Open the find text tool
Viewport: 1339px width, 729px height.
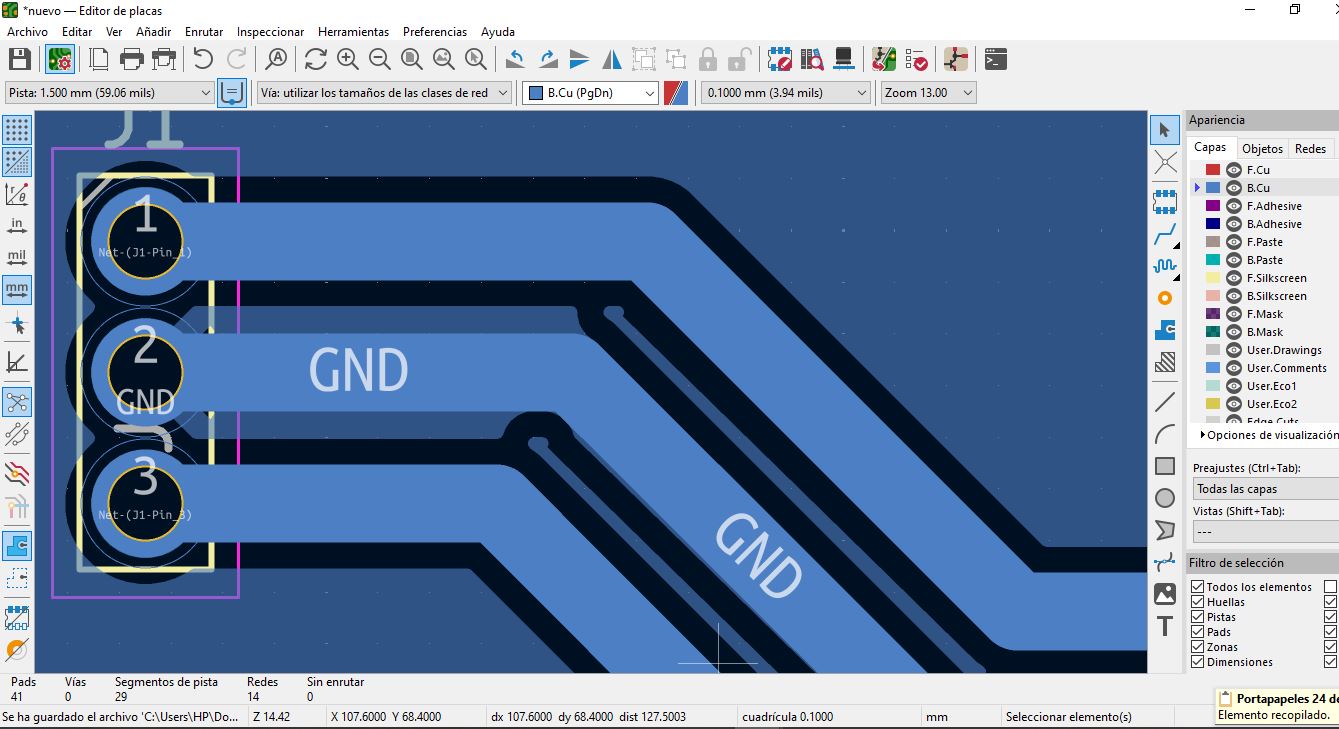pos(276,59)
